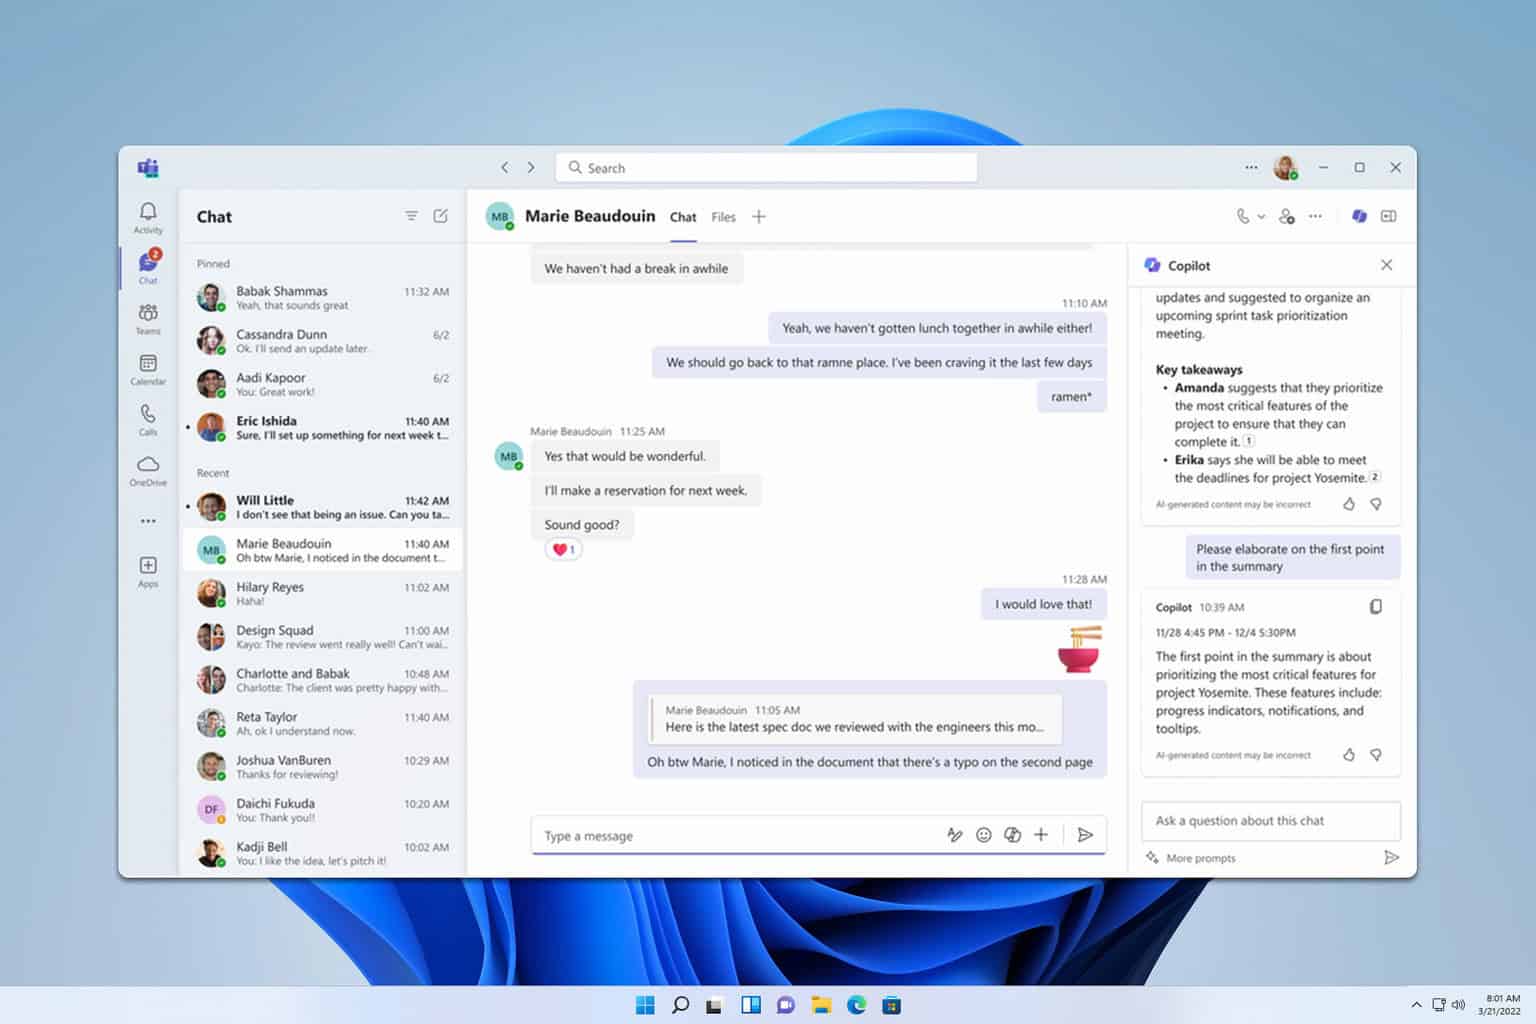1536x1024 pixels.
Task: Open citation 1 in Key takeaways
Action: point(1249,441)
